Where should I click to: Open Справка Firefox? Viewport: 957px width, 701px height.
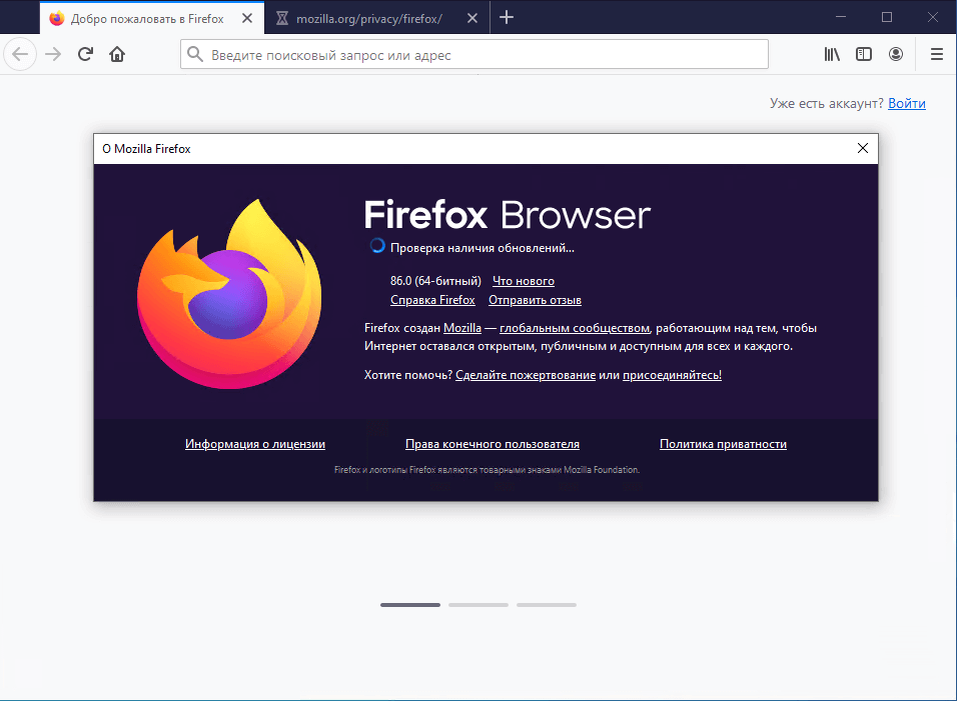(x=432, y=299)
